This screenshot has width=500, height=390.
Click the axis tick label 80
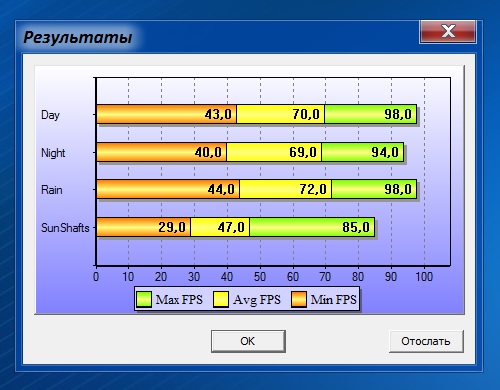358,277
